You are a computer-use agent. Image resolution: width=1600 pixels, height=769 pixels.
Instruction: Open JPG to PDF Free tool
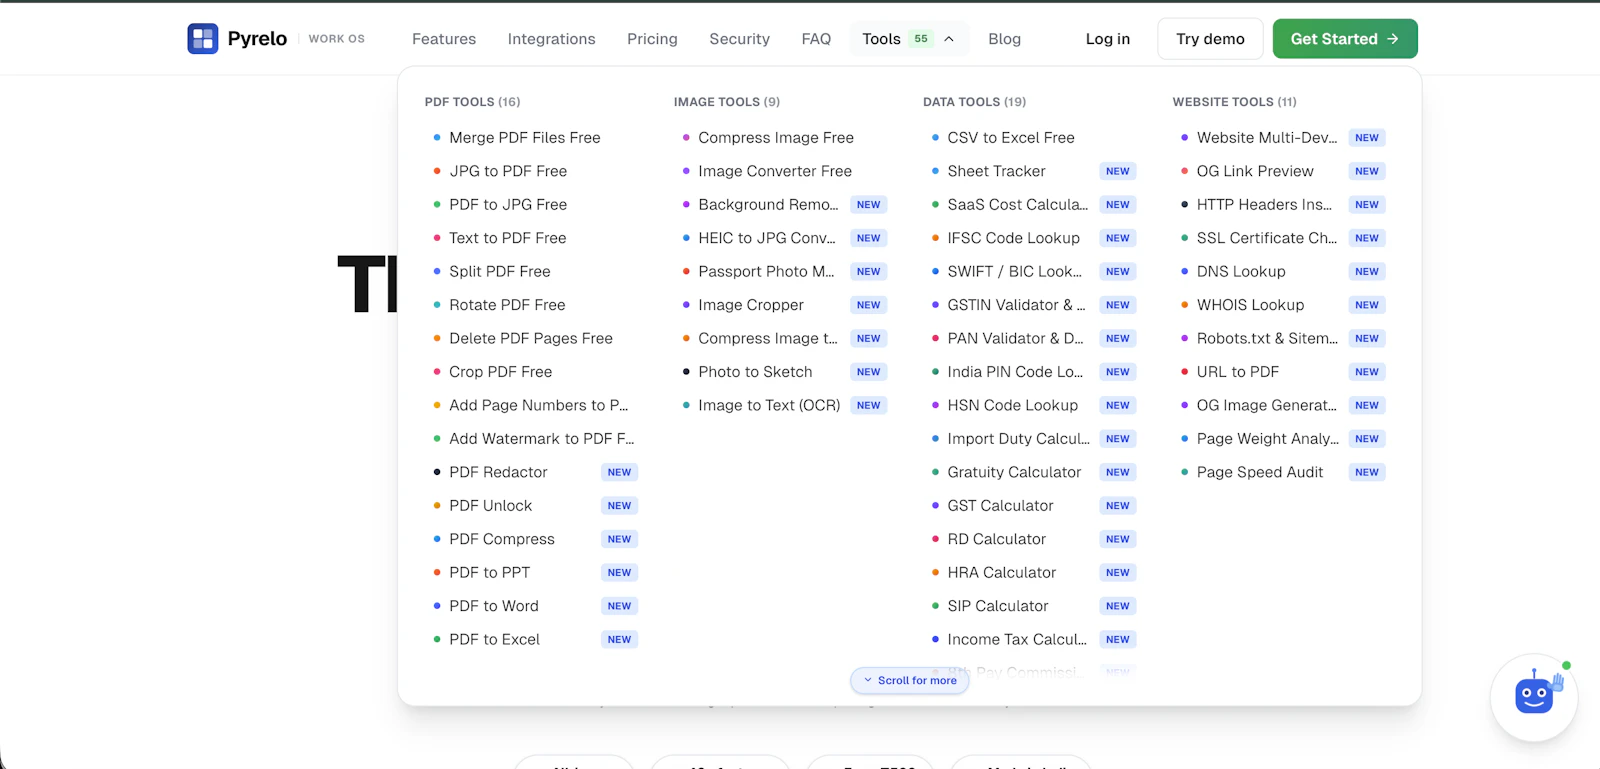pyautogui.click(x=507, y=171)
